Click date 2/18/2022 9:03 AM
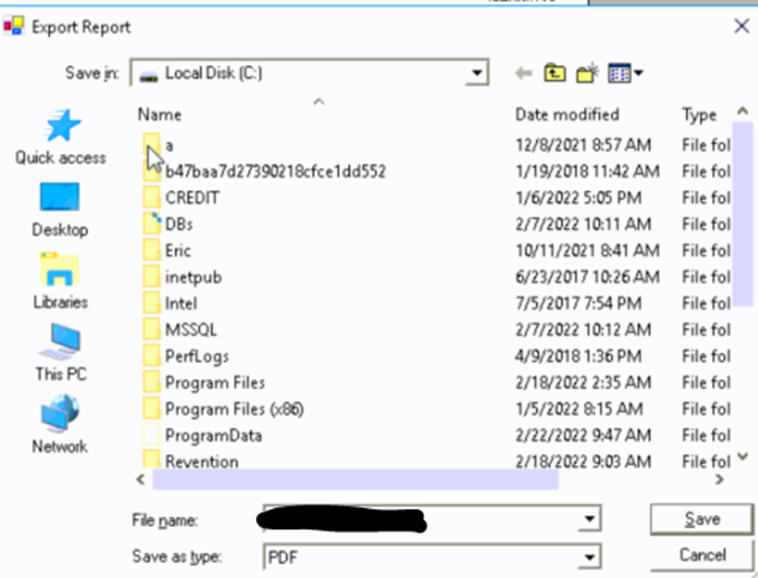 583,462
